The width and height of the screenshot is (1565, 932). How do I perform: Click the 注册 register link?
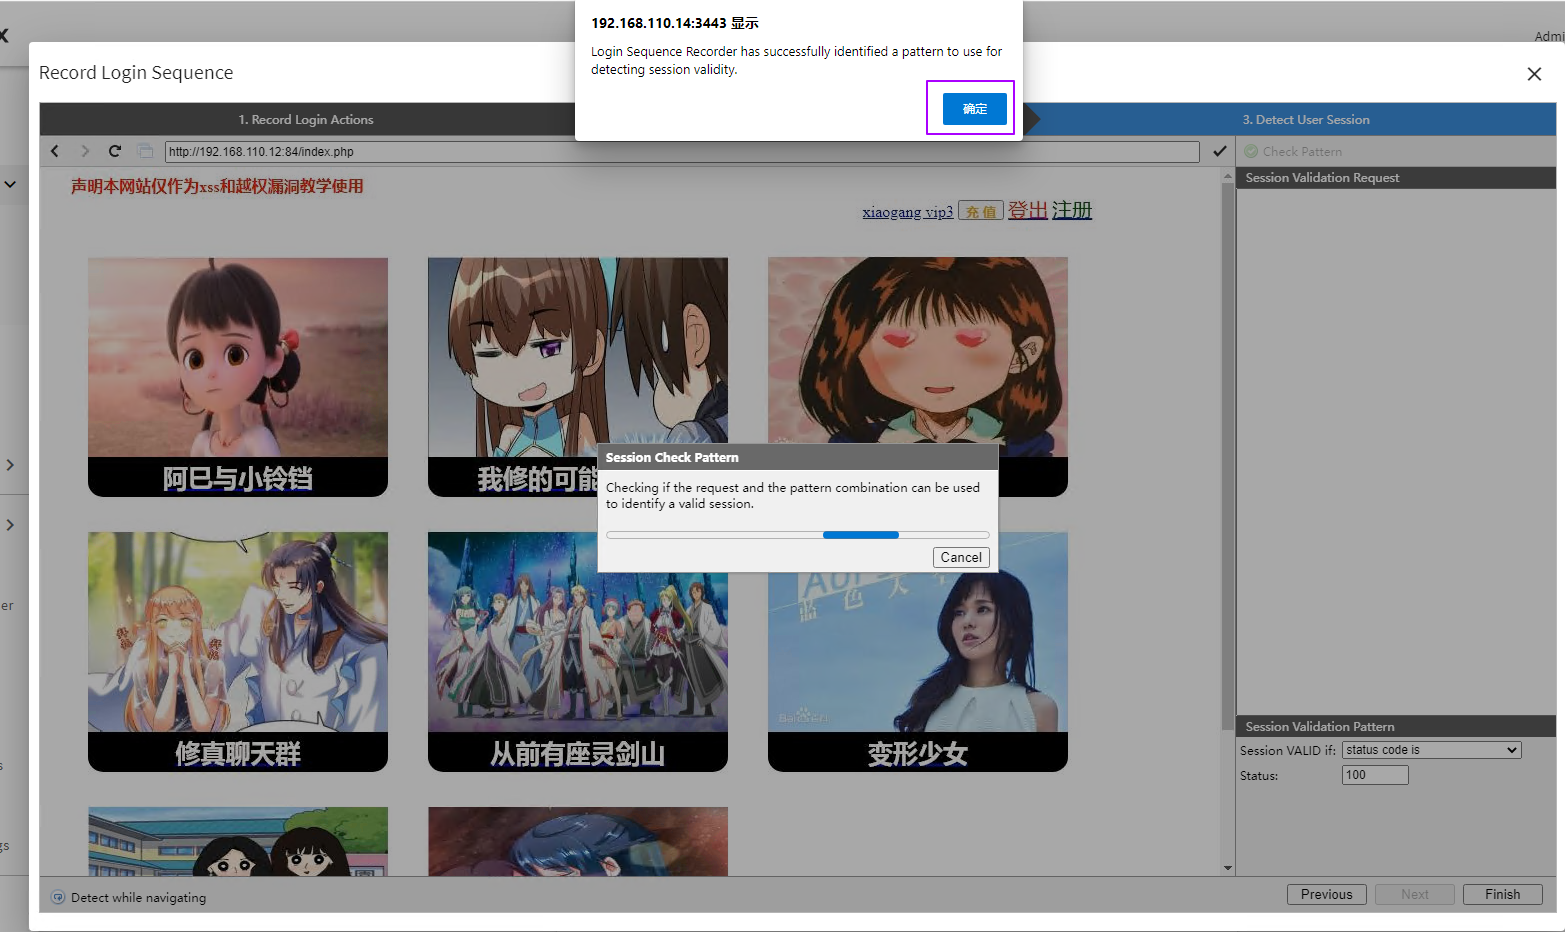tap(1071, 210)
